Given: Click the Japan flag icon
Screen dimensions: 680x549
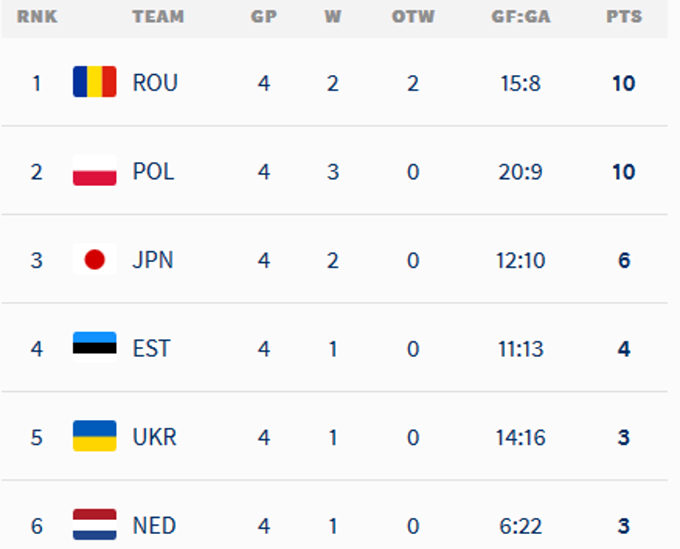Looking at the screenshot, I should click(x=94, y=260).
